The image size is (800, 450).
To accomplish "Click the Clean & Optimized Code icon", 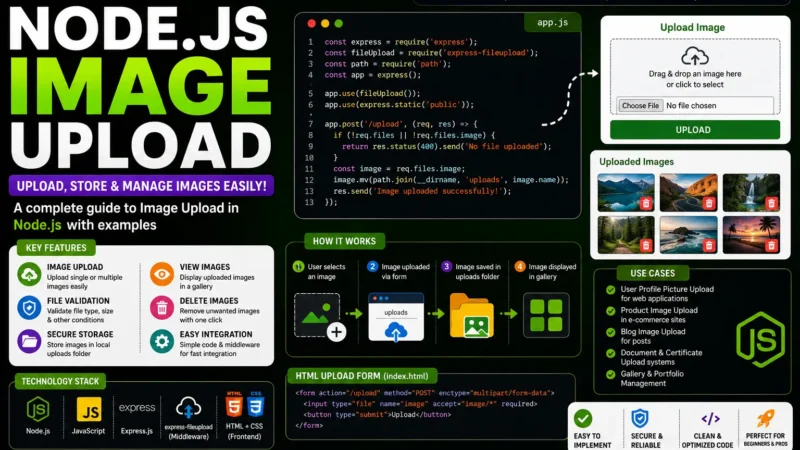I will [711, 419].
